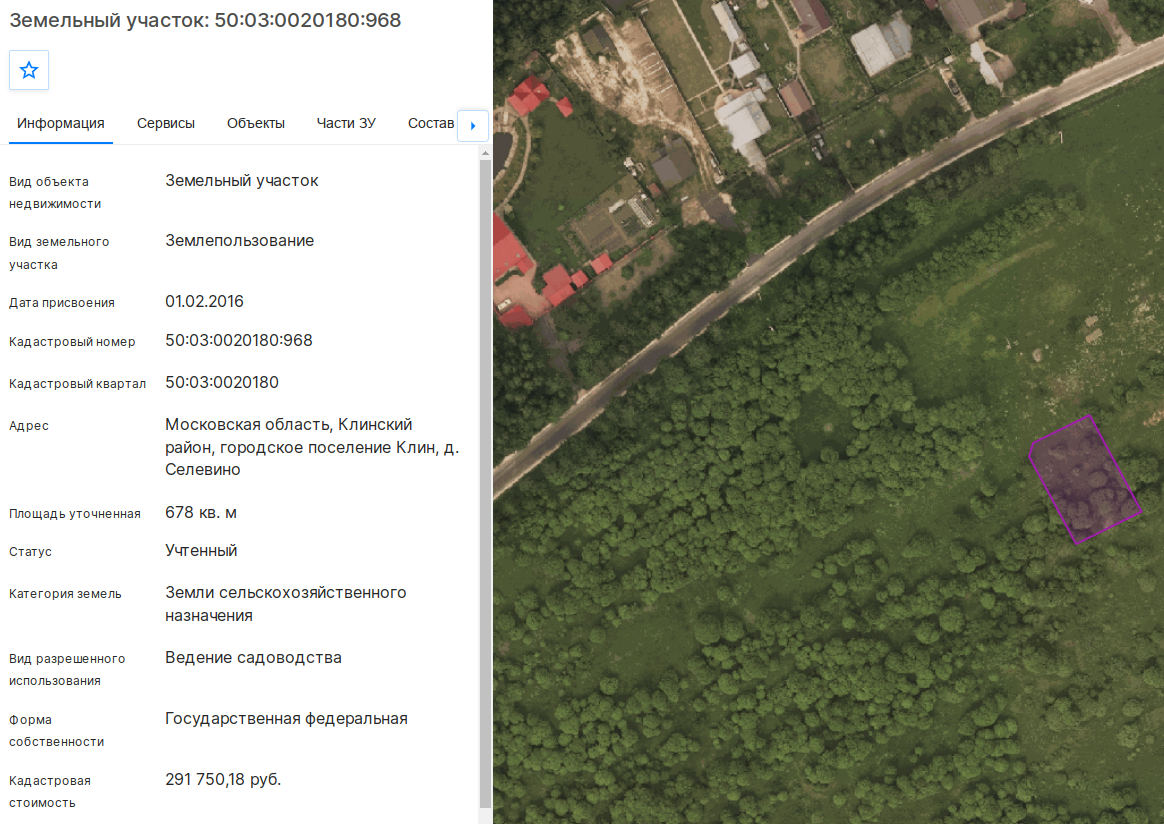Click the label Дата присвоения
Image resolution: width=1164 pixels, height=824 pixels.
click(62, 303)
